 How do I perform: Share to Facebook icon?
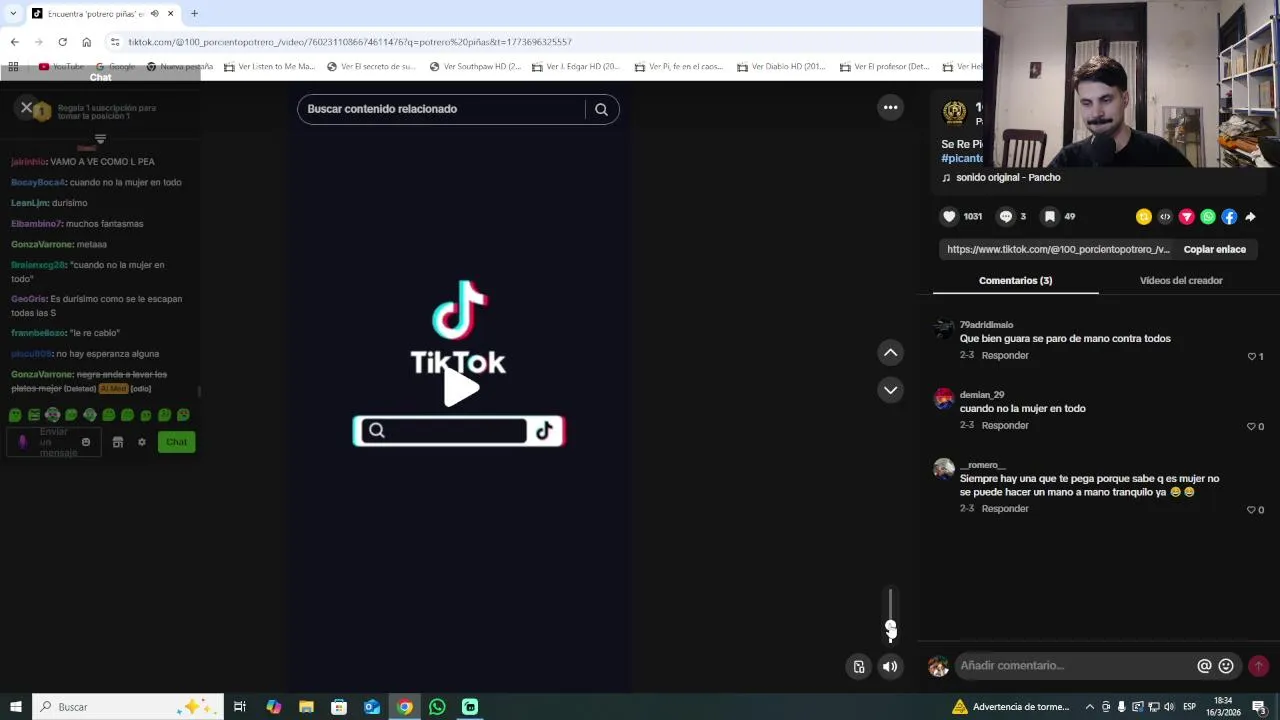tap(1229, 216)
